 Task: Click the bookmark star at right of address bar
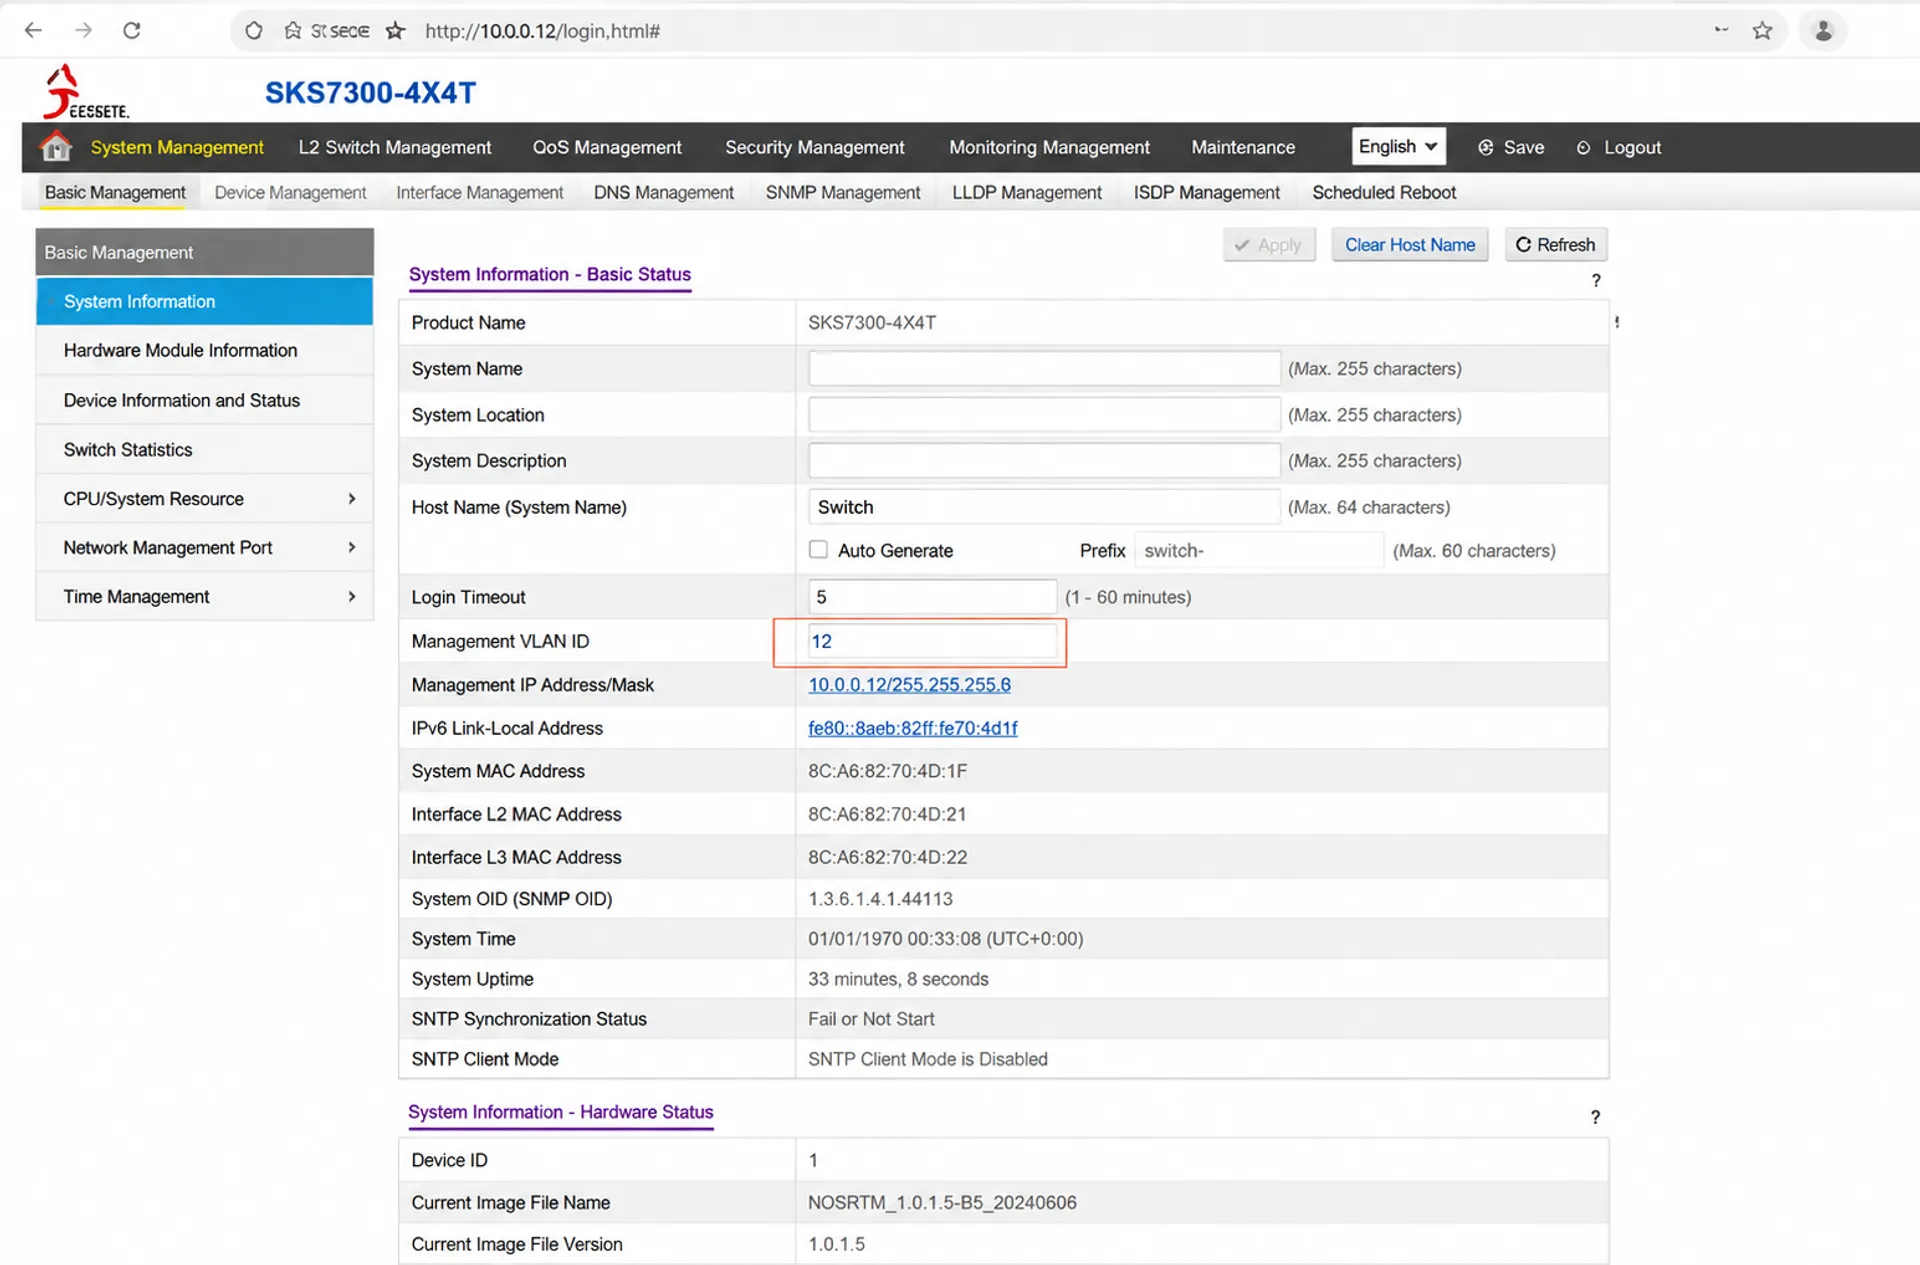1762,31
